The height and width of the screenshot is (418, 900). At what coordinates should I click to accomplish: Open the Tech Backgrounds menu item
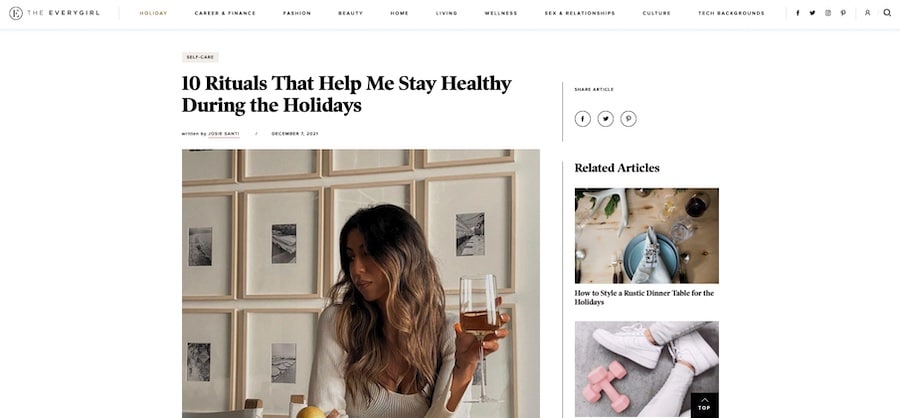pos(731,13)
